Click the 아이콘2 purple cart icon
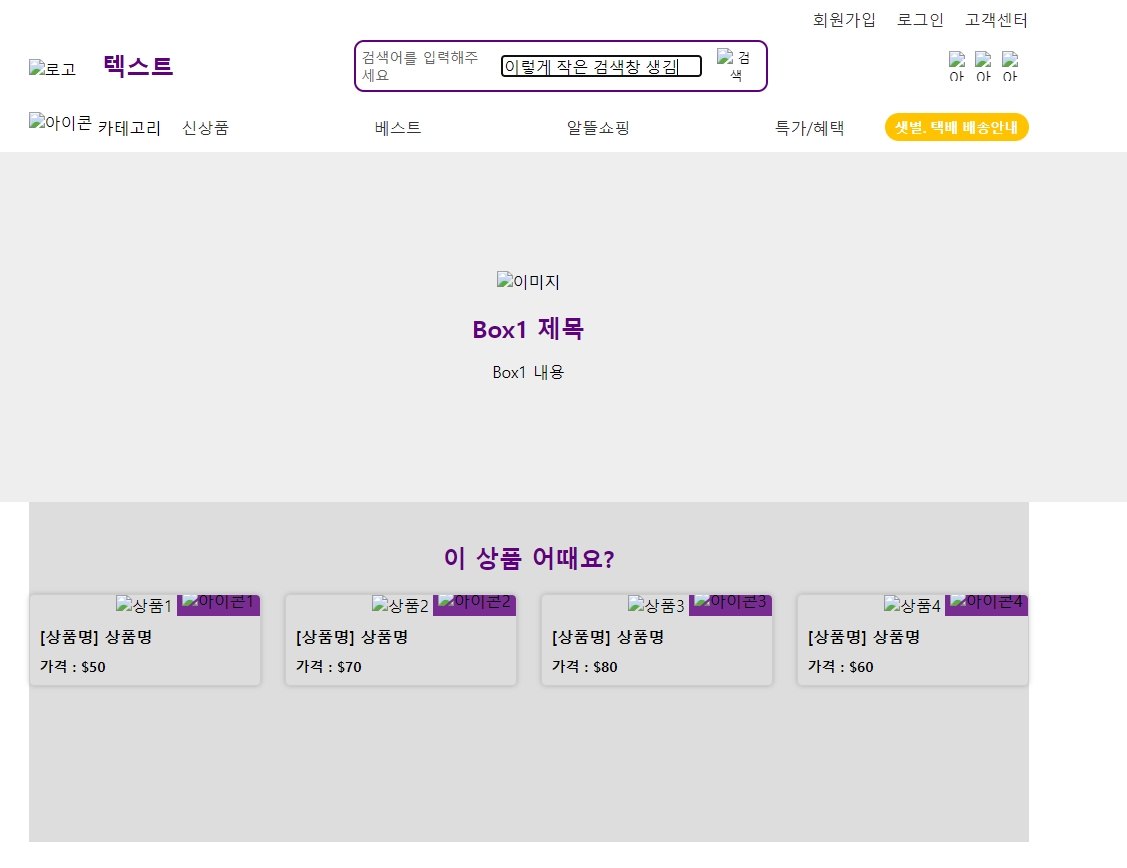The width and height of the screenshot is (1127, 868). [x=474, y=605]
